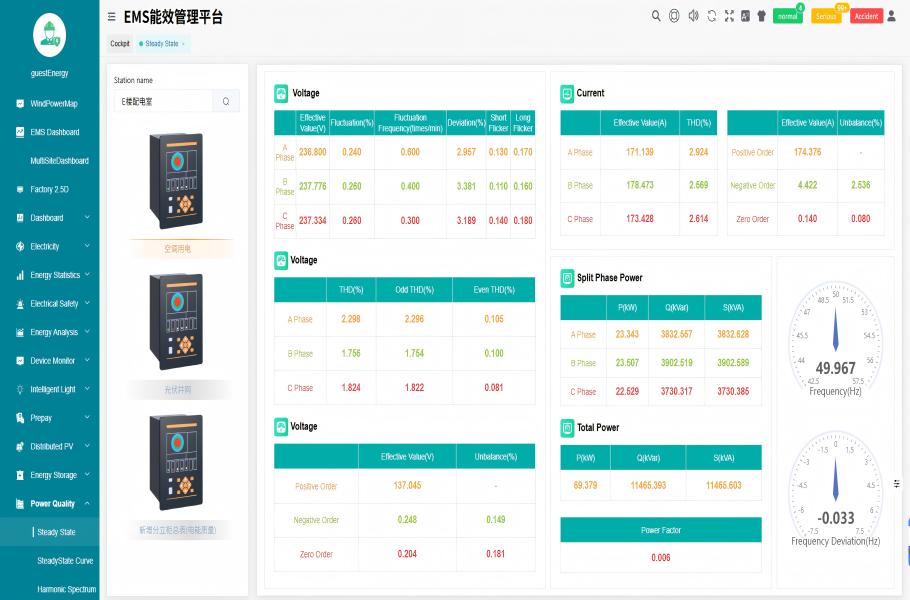Viewport: 910px width, 600px height.
Task: Click the speaker sound icon in the header
Action: click(693, 16)
